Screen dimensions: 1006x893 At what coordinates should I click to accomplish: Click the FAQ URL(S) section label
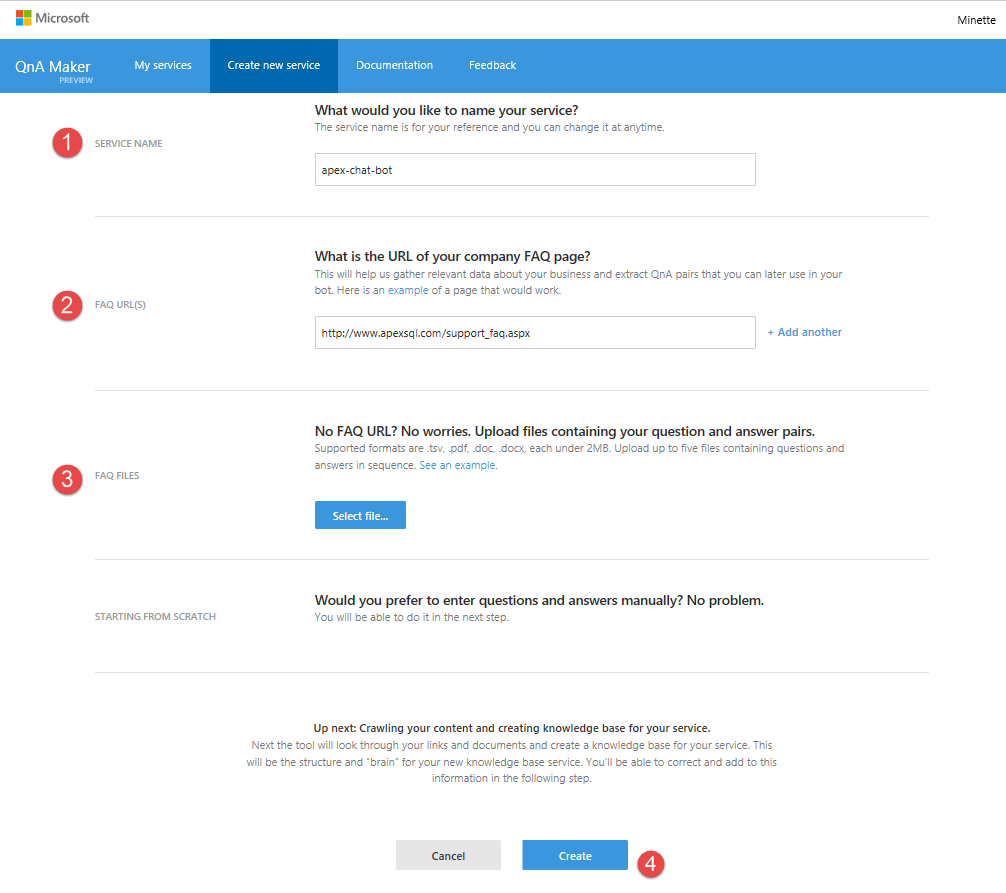[x=120, y=305]
